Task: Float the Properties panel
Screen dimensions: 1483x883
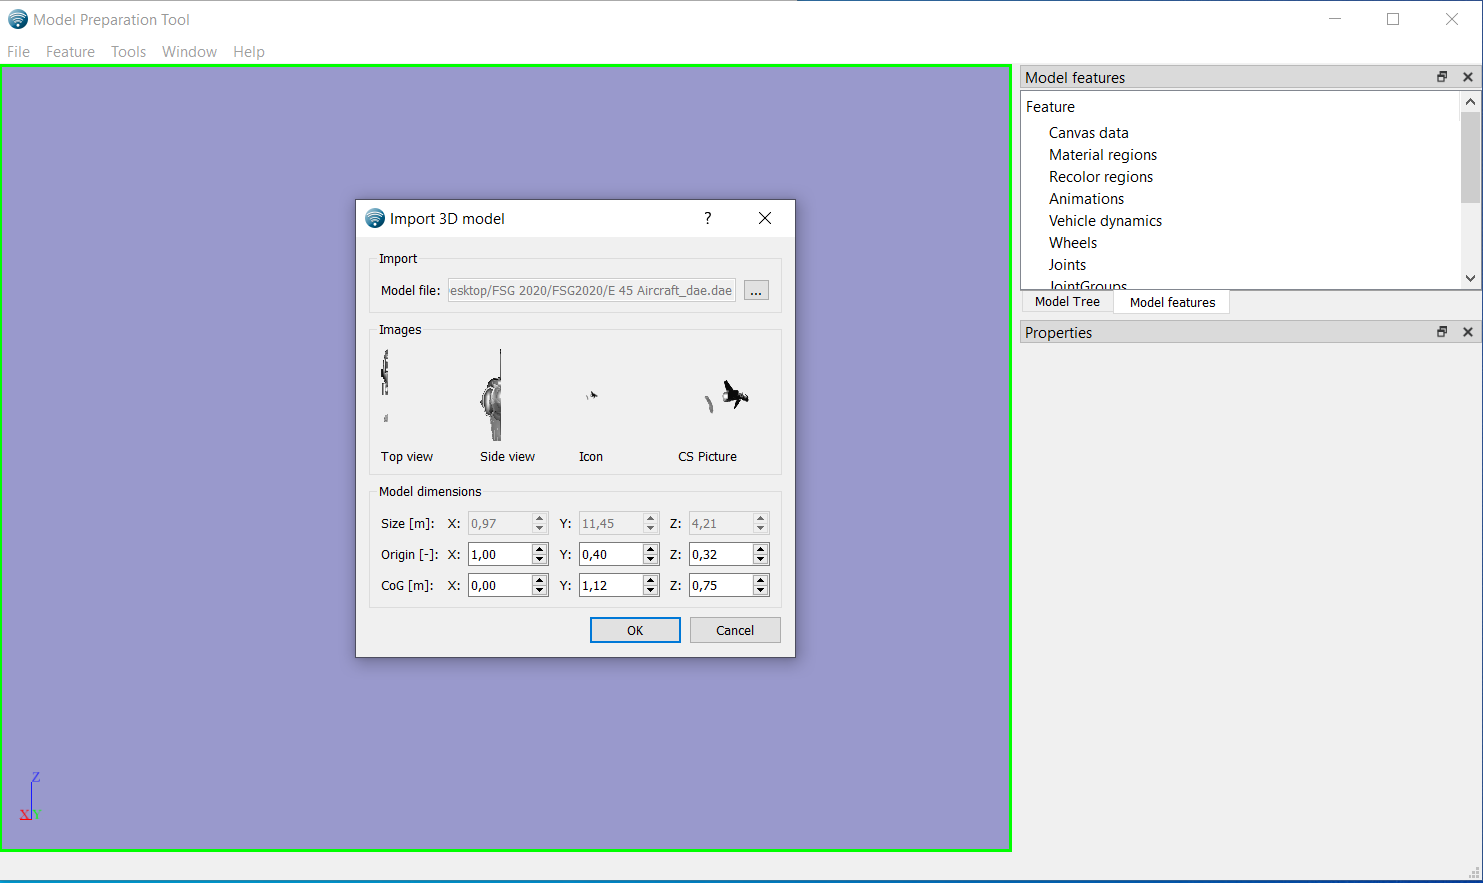Action: pos(1442,332)
